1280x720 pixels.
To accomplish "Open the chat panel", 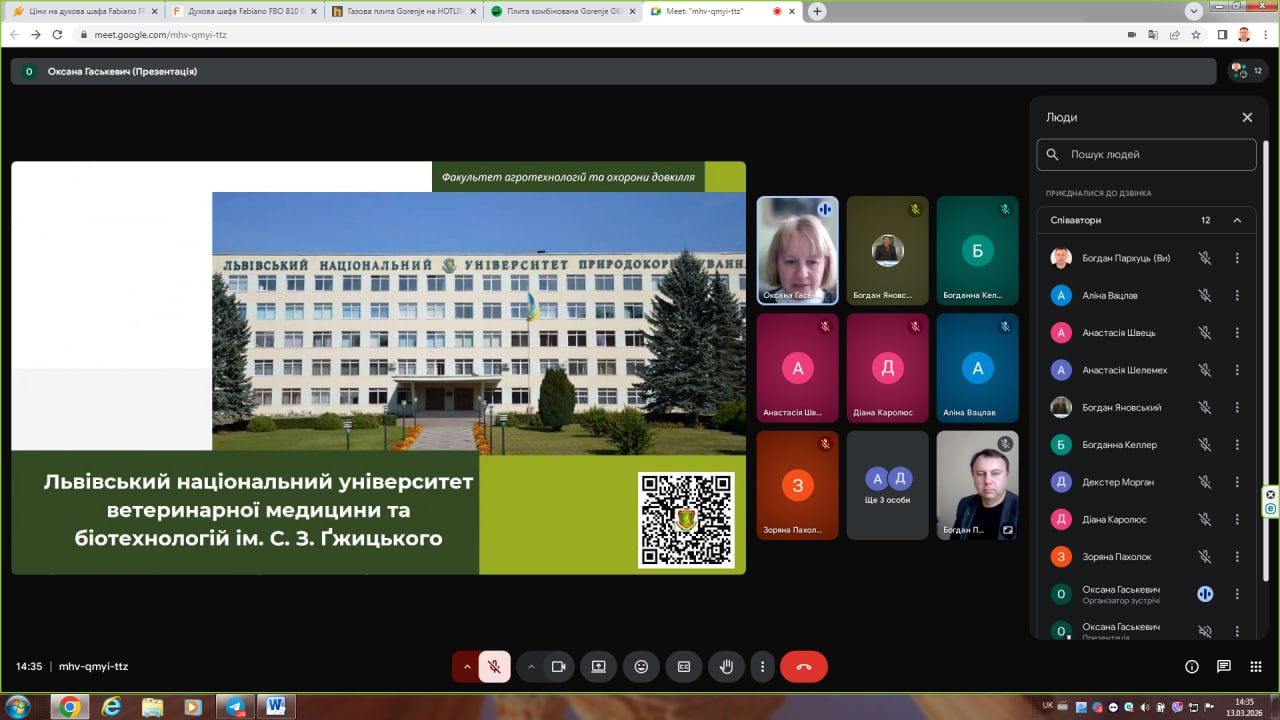I will tap(1223, 667).
